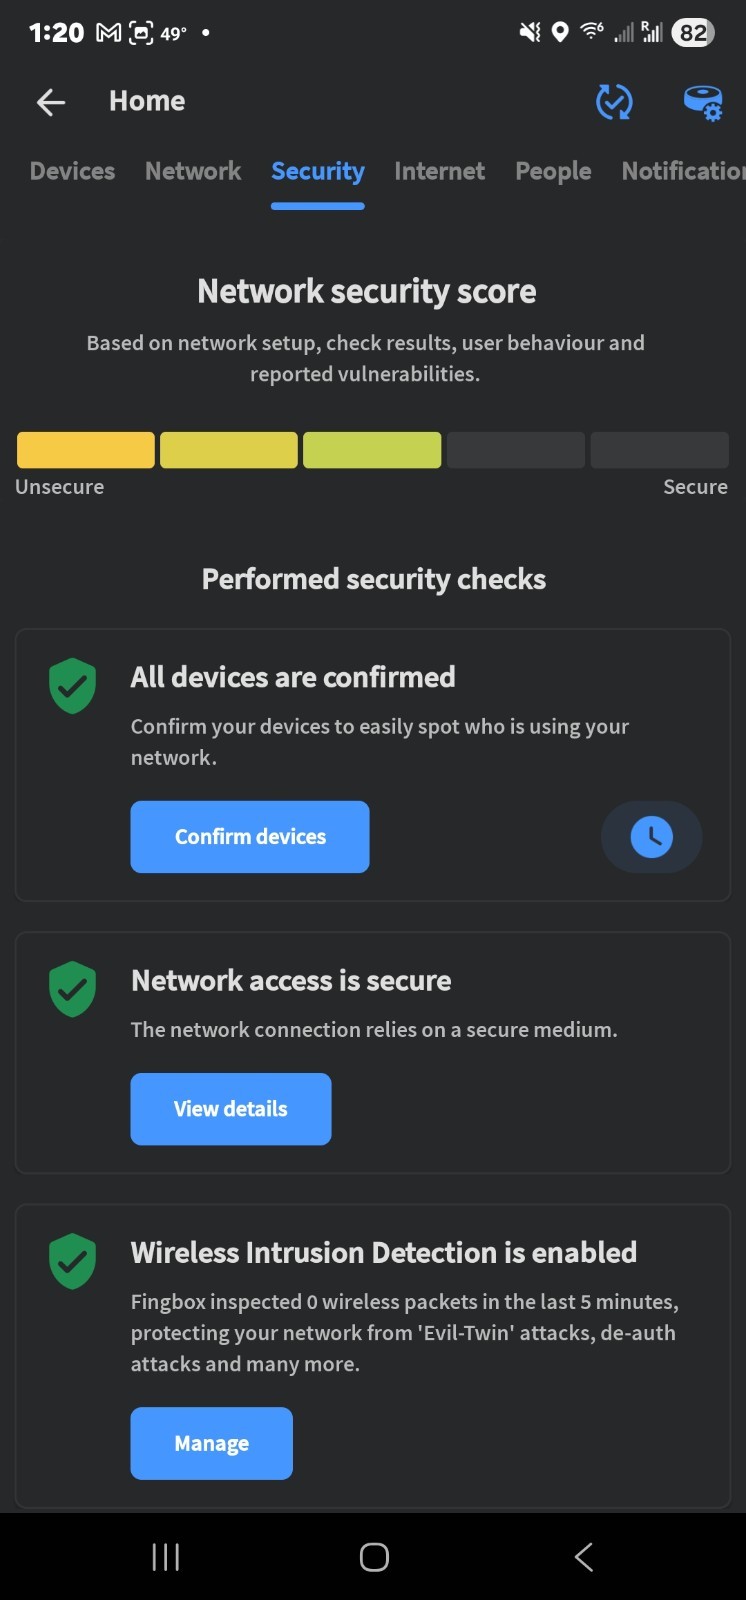Tap the network sync refresh icon
Image resolution: width=746 pixels, height=1600 pixels.
(x=614, y=101)
